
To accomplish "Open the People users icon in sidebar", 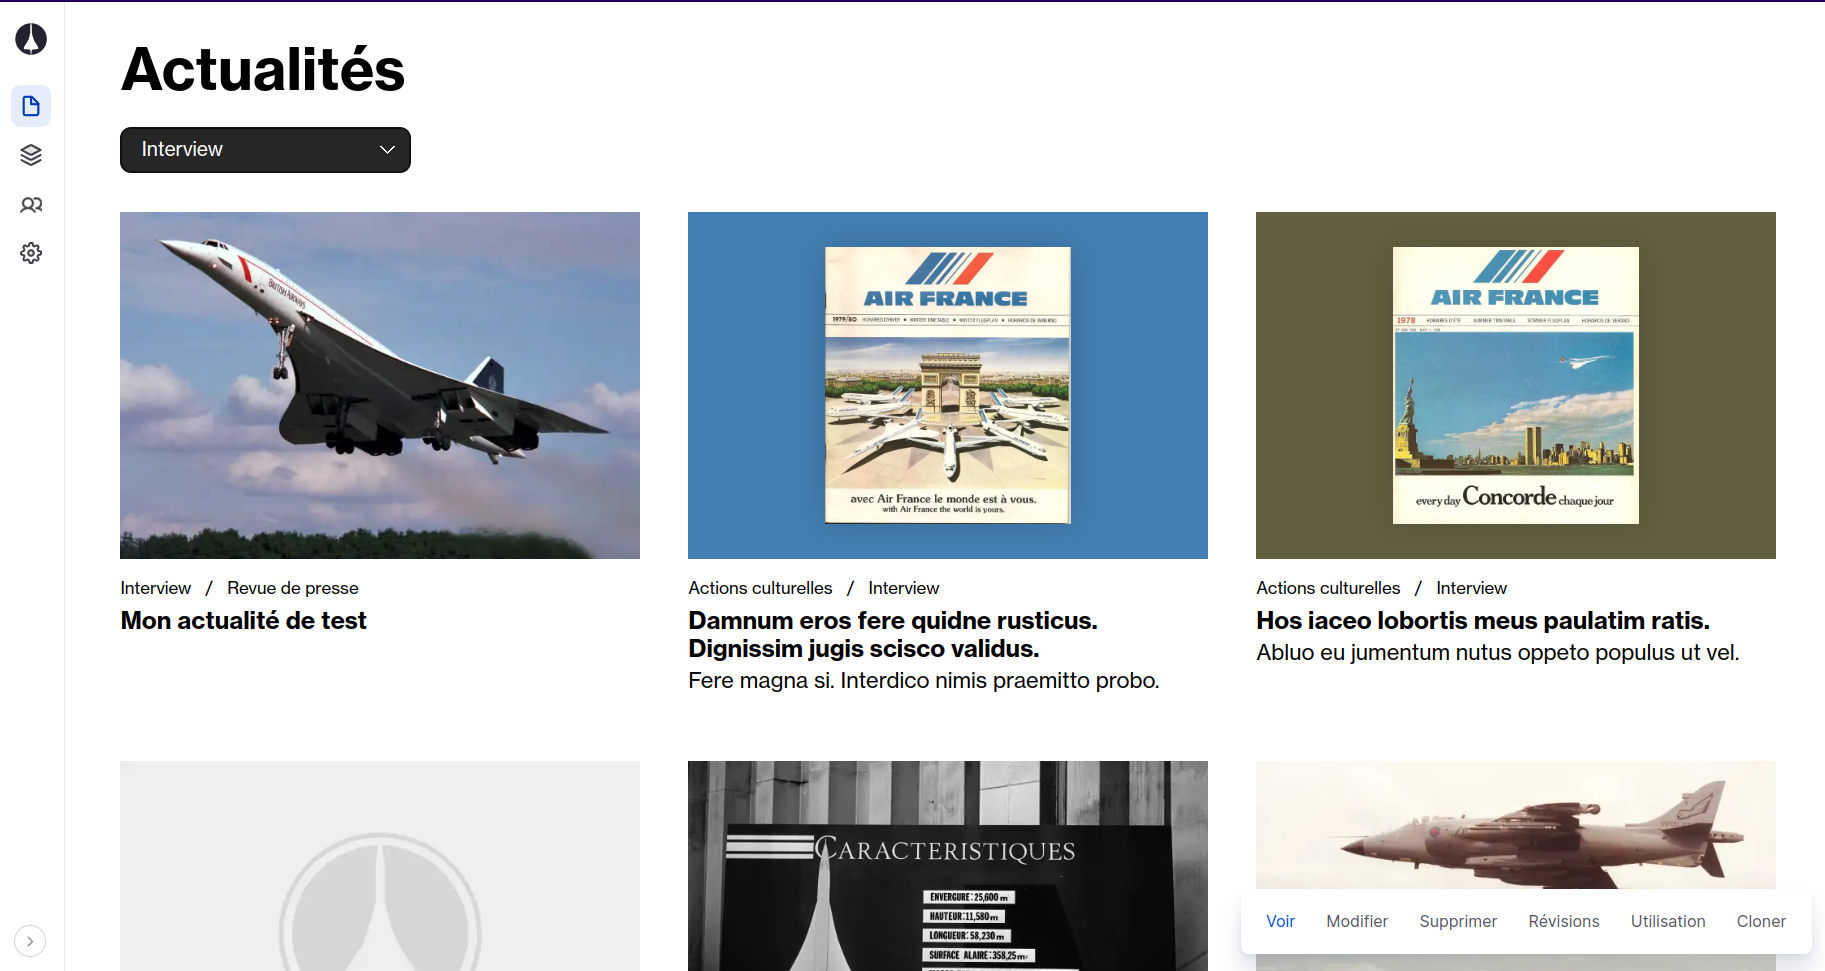I will 31,205.
